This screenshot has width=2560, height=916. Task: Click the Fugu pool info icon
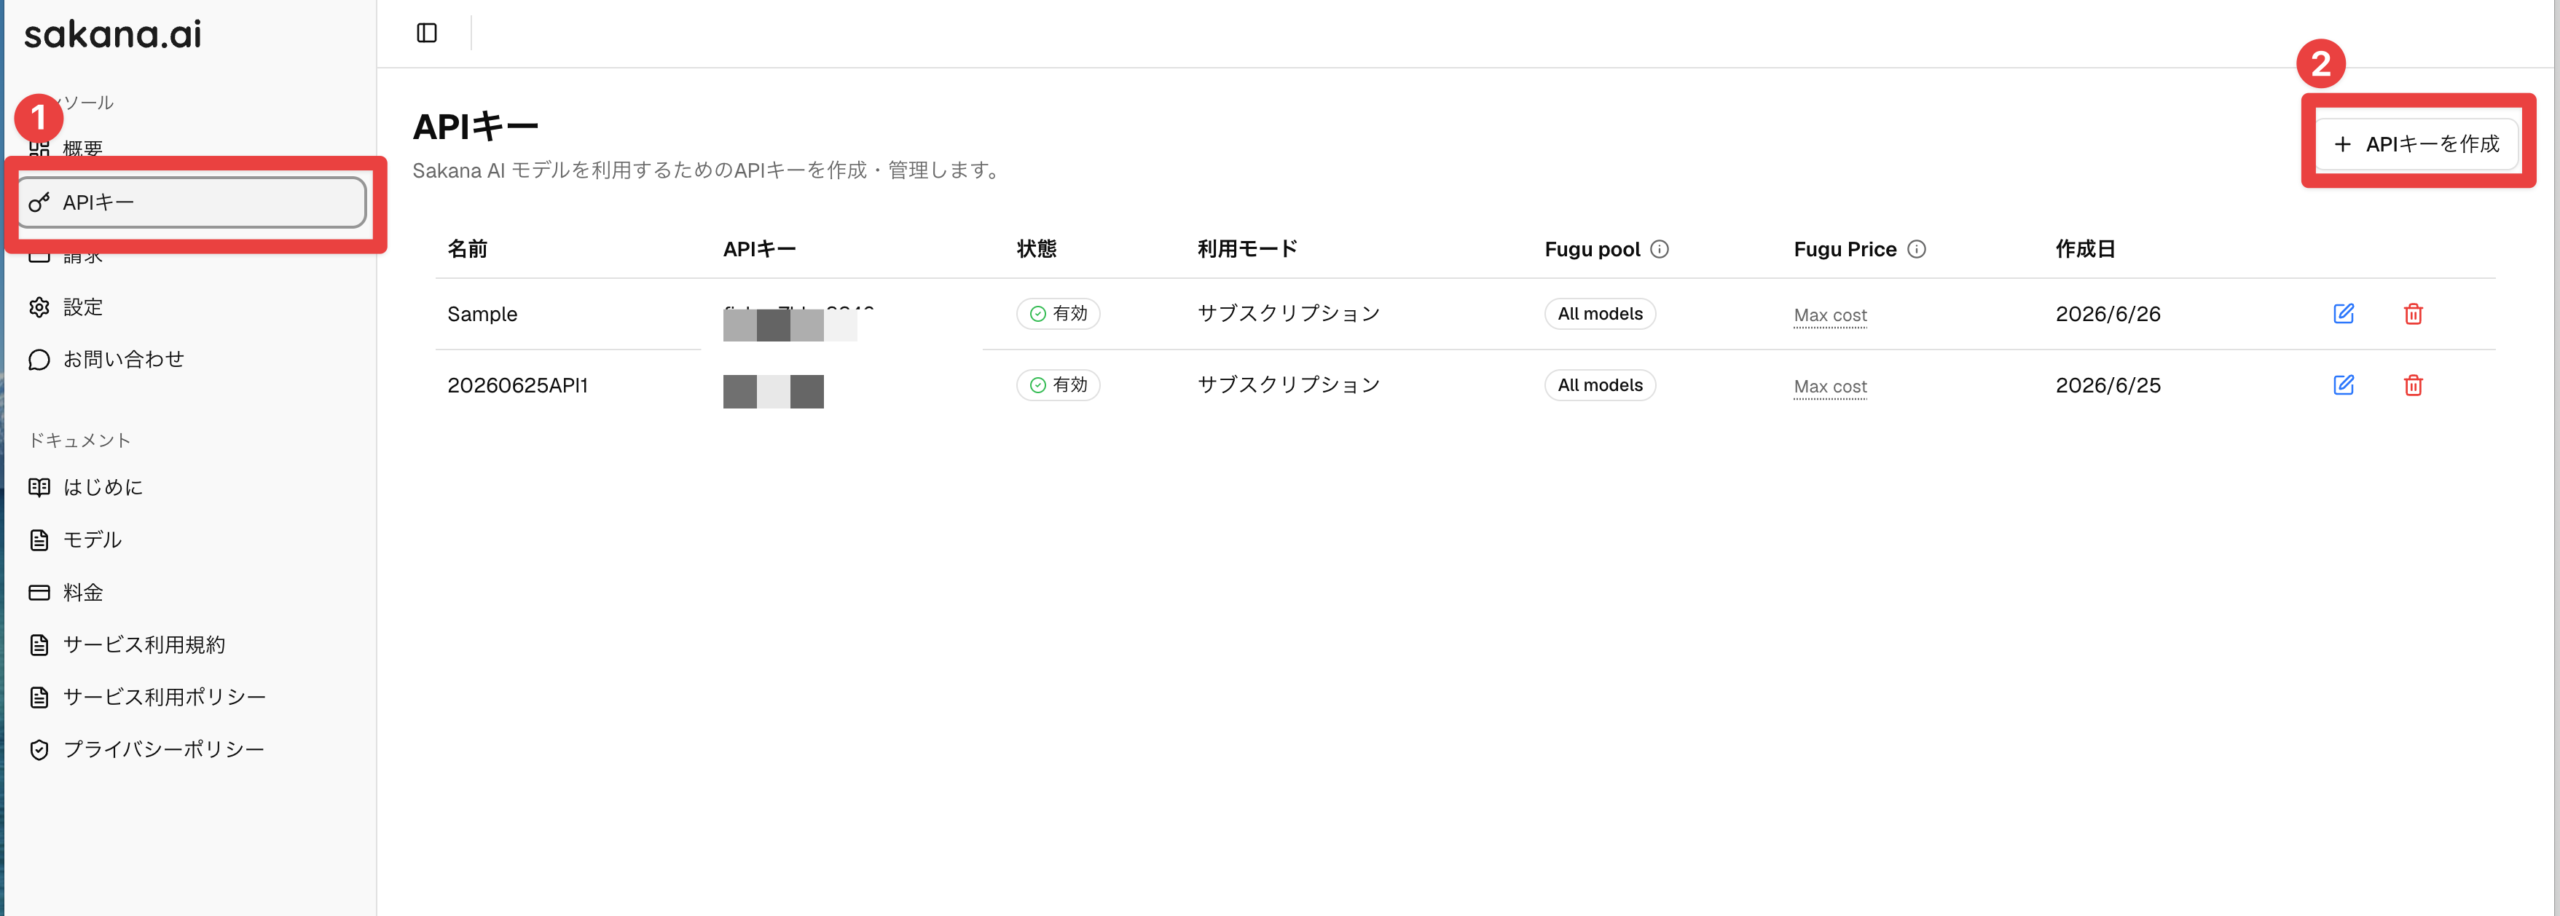point(1659,249)
